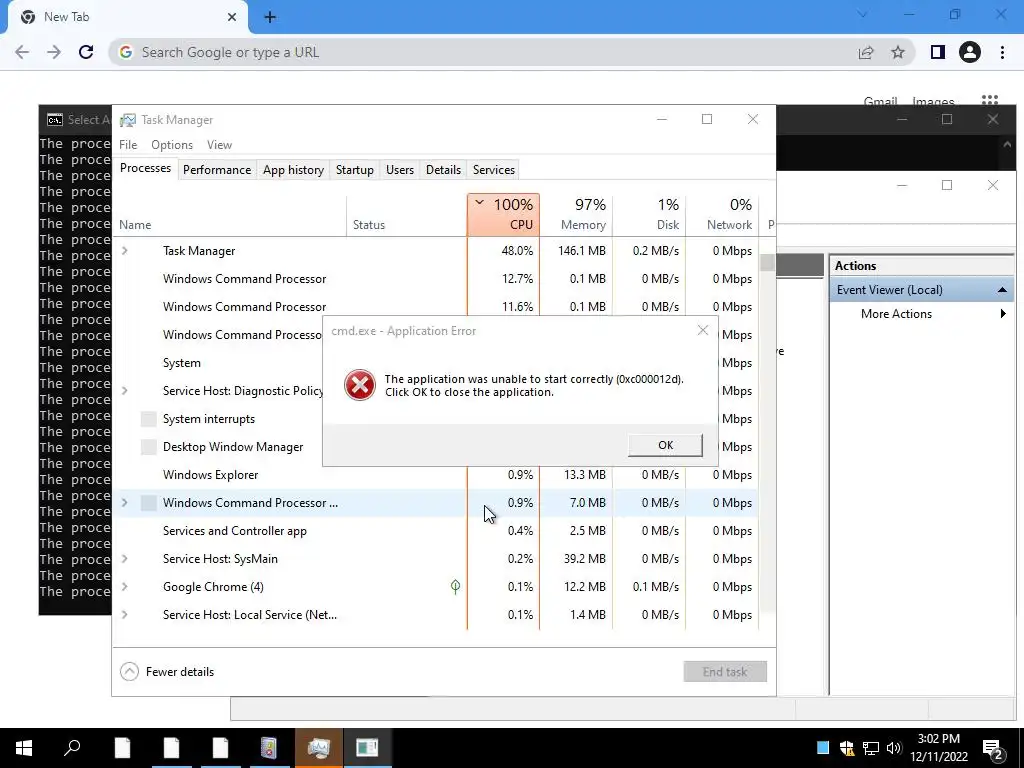Viewport: 1024px width, 768px height.
Task: Expand Service Host: Diagnostic Policy row
Action: pyautogui.click(x=125, y=391)
